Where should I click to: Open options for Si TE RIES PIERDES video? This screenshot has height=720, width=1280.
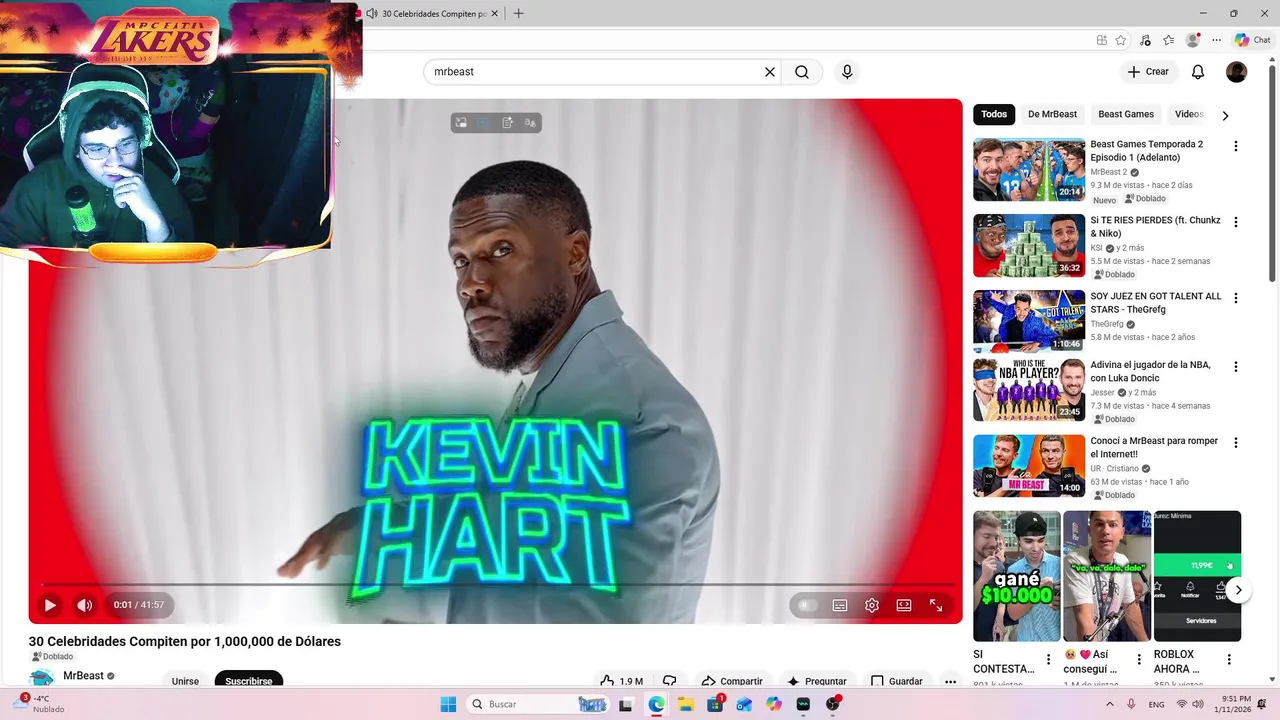click(1235, 222)
